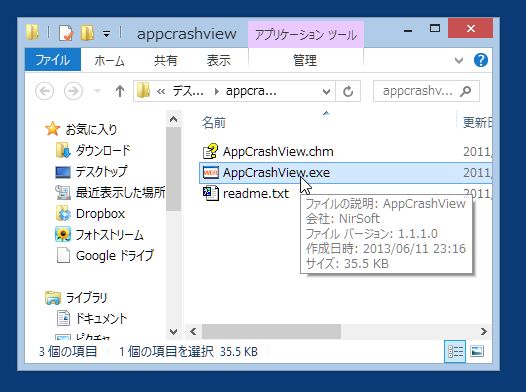Screen dimensions: 526x392
Task: Click the フォトストリーム sunflower icon
Action: pyautogui.click(x=63, y=234)
